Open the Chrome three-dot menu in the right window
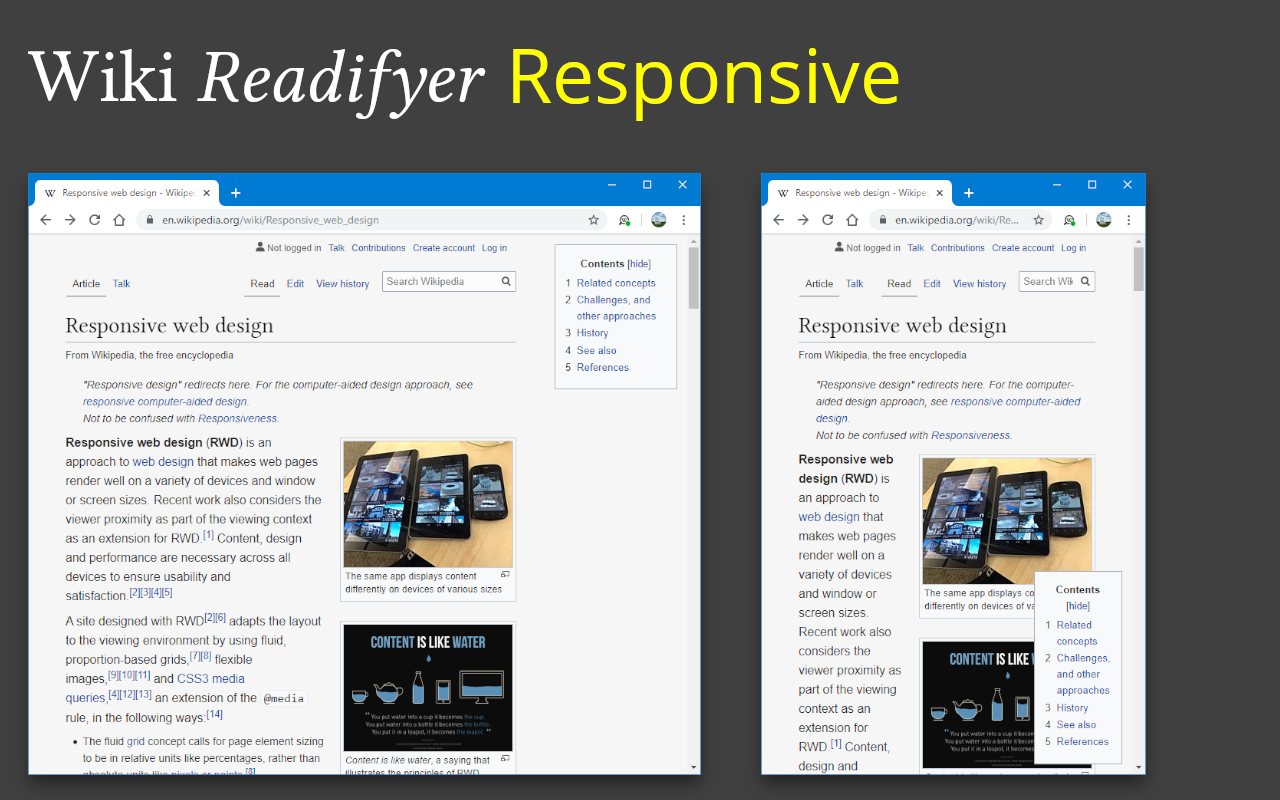 click(x=1129, y=220)
